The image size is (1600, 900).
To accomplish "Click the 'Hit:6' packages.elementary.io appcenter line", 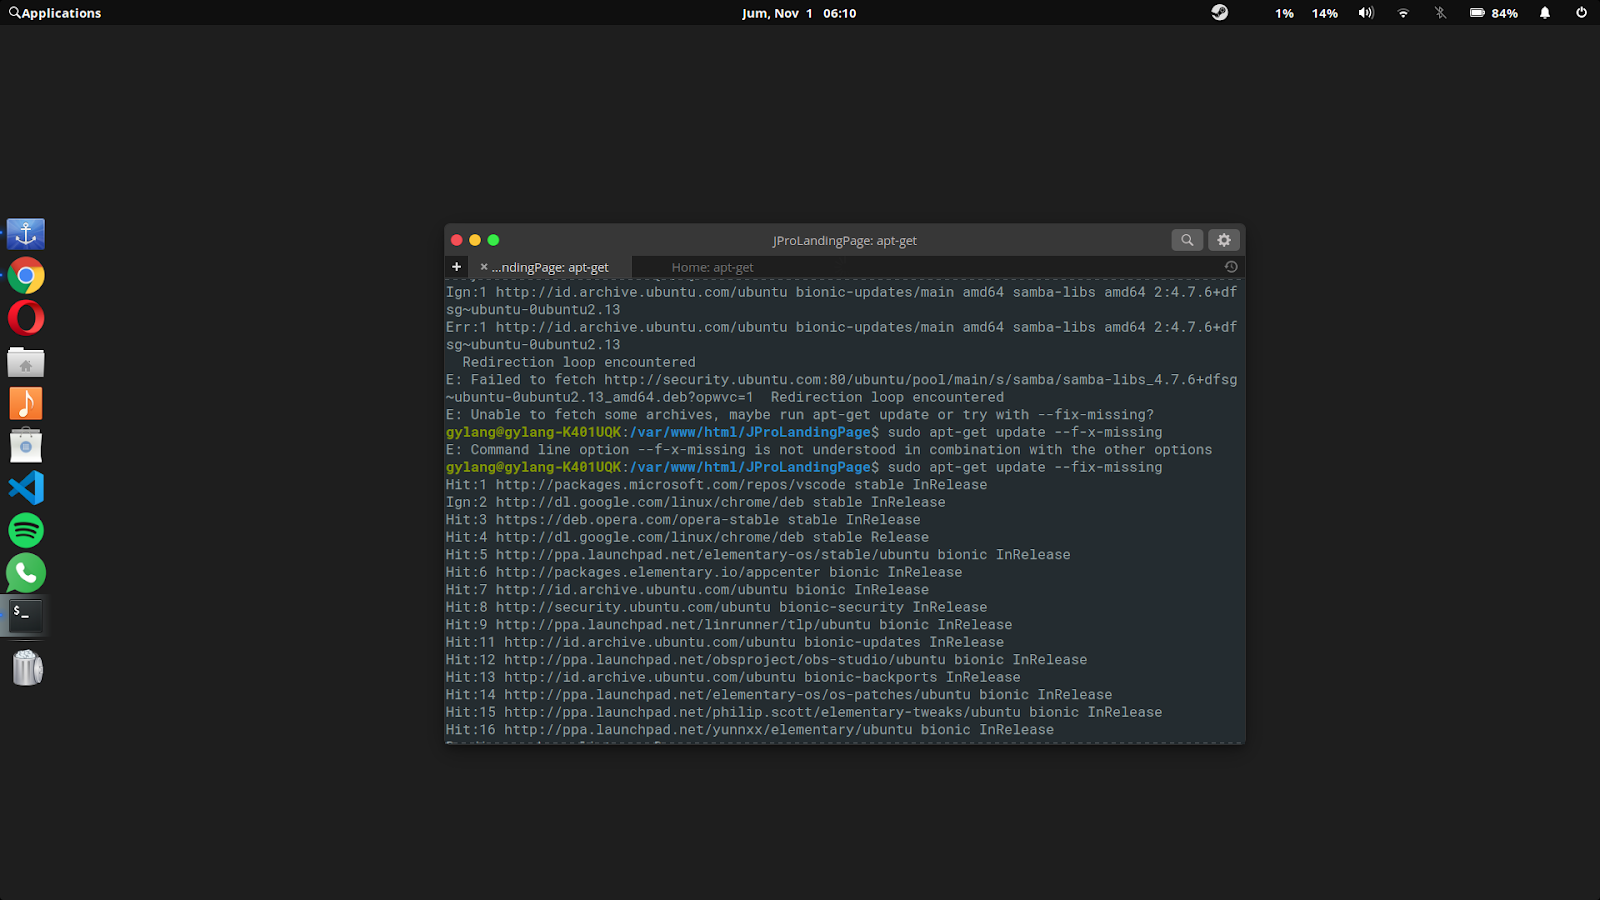I will (704, 572).
